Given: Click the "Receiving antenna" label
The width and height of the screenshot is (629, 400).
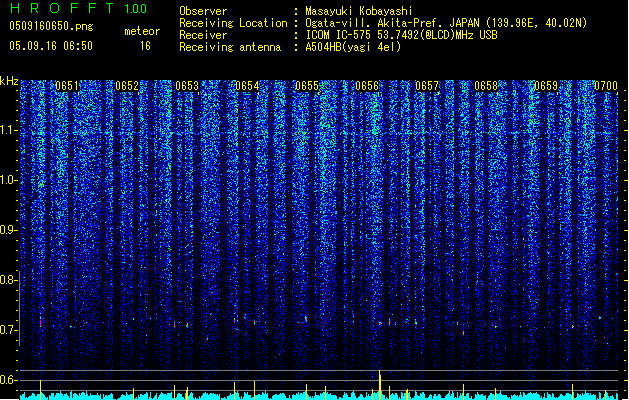Looking at the screenshot, I should pyautogui.click(x=230, y=47).
